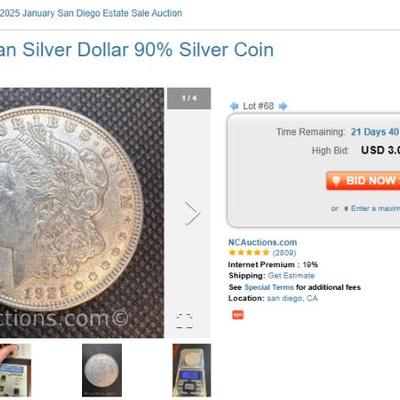Open the san diego, CA location link
The height and width of the screenshot is (400, 400).
(292, 298)
